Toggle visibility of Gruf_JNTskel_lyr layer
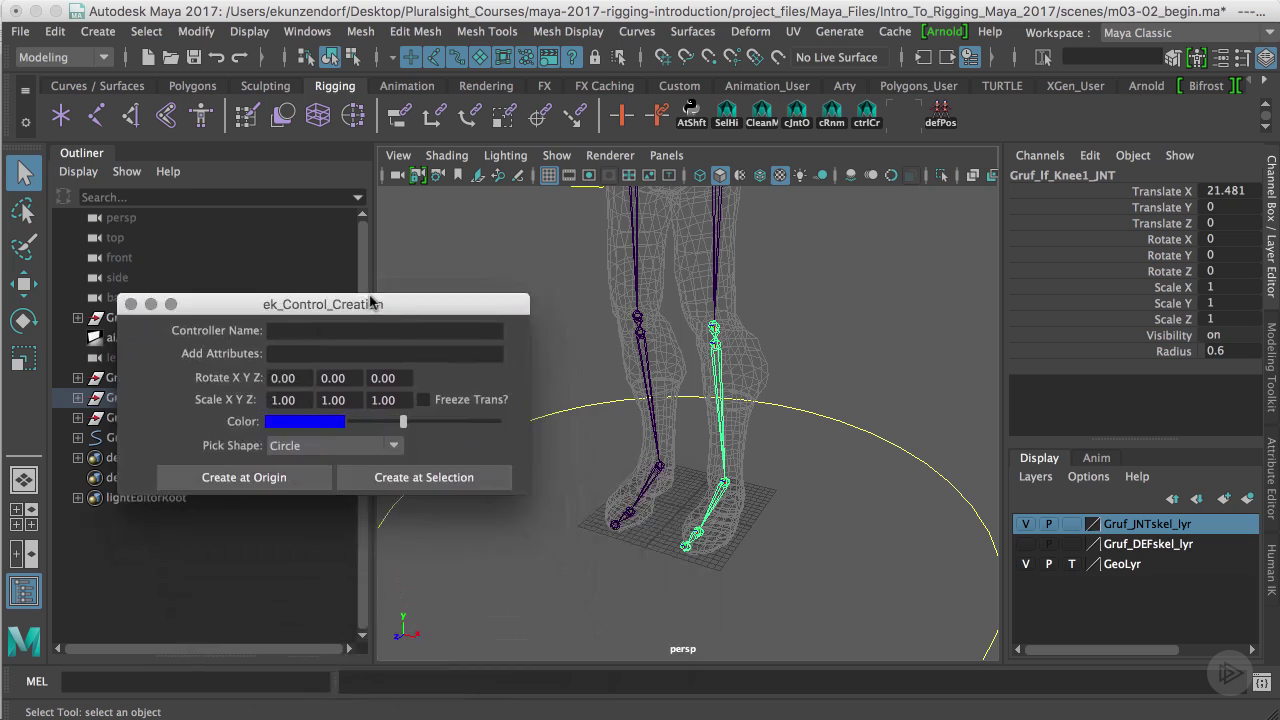1280x720 pixels. (1025, 524)
